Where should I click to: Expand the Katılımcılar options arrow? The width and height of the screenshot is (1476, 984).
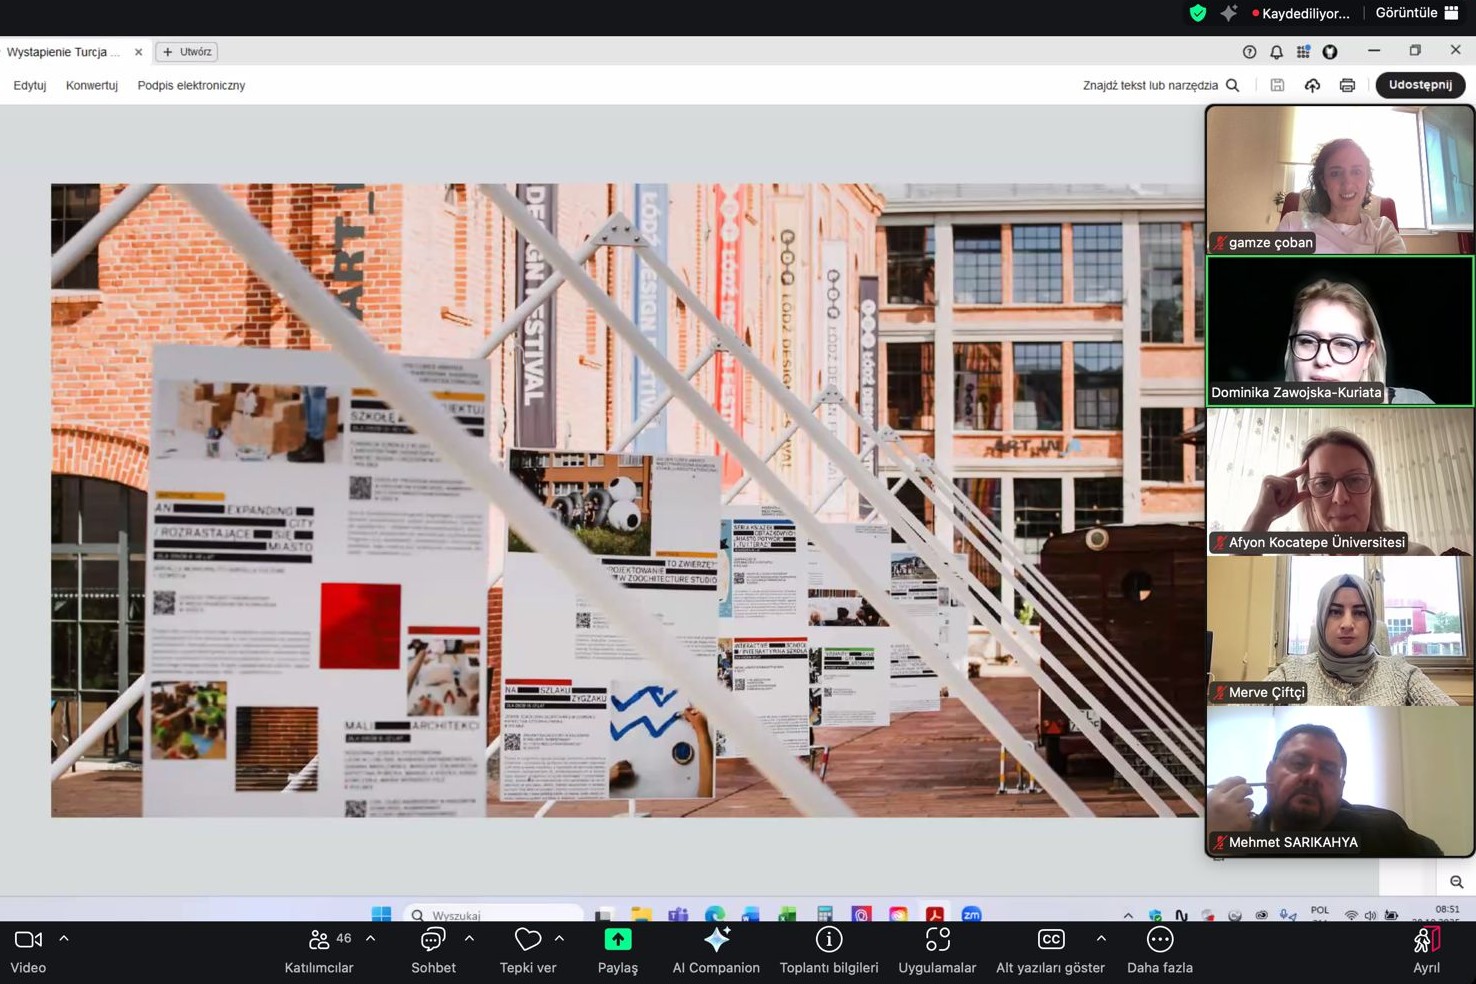[x=370, y=939]
